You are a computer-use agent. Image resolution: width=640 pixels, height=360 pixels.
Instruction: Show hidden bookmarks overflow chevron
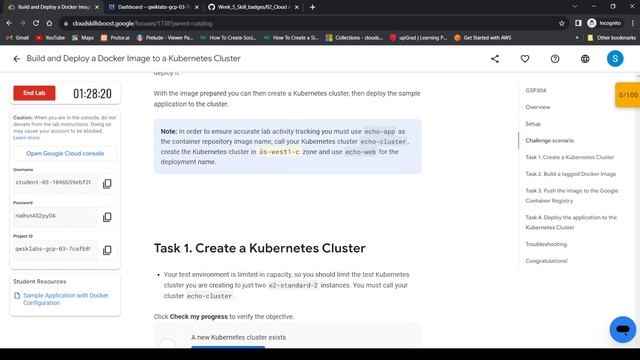coord(577,38)
